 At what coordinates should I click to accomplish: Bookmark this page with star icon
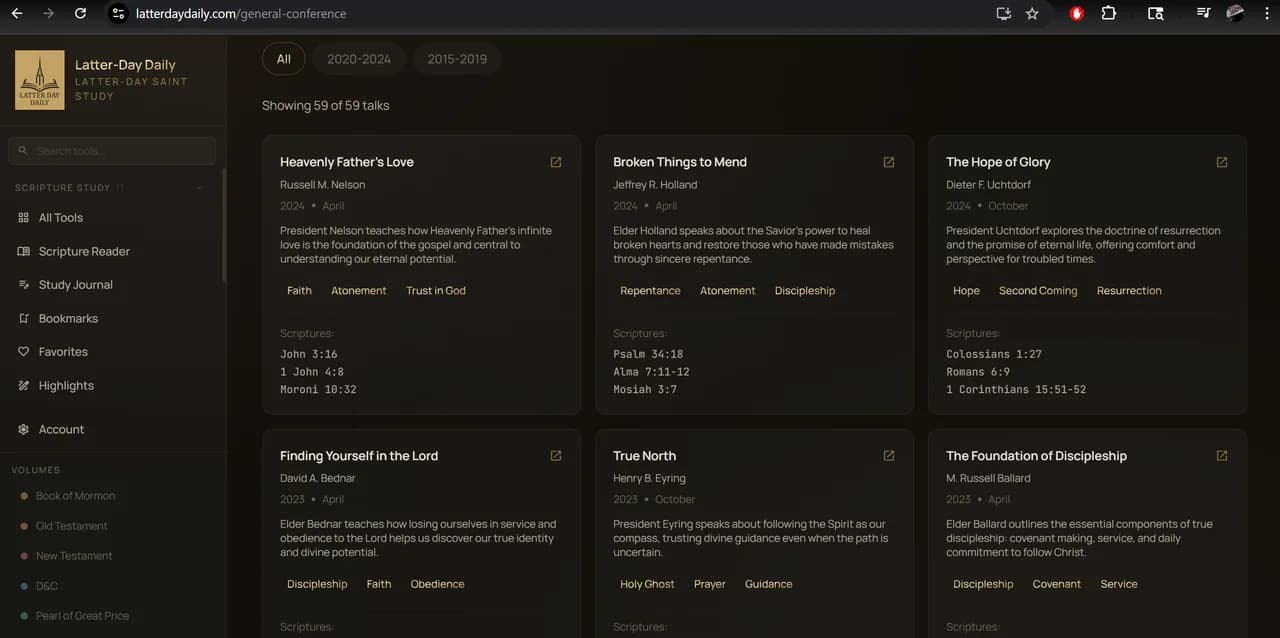click(1033, 14)
